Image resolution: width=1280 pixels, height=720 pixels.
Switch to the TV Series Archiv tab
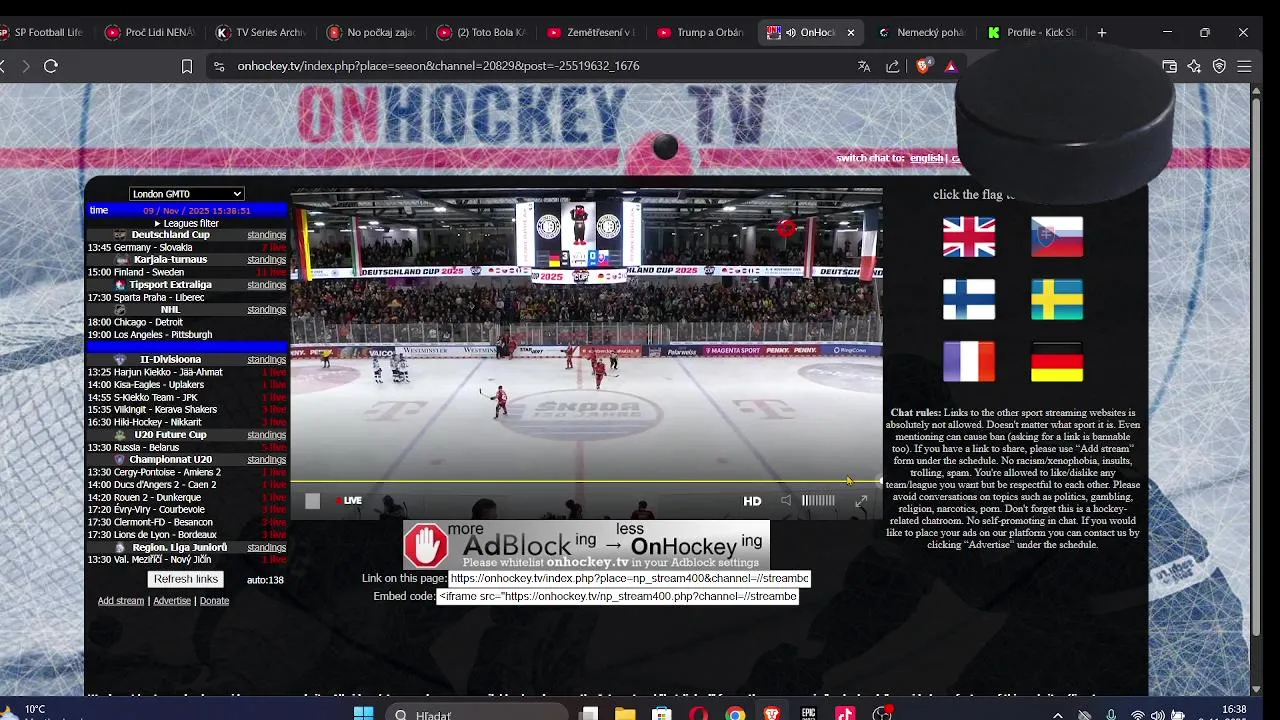260,32
